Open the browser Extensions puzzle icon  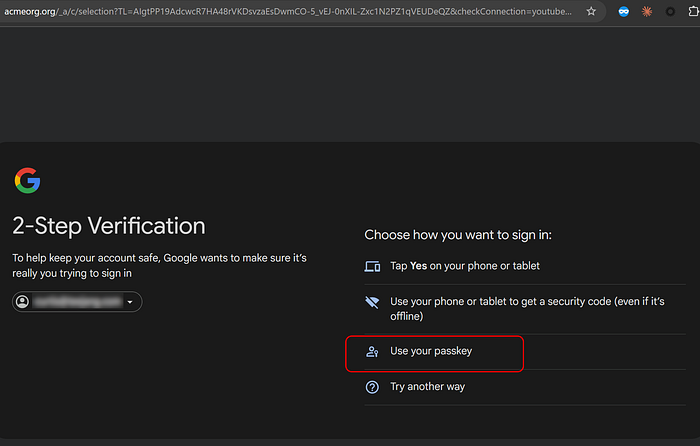click(693, 11)
